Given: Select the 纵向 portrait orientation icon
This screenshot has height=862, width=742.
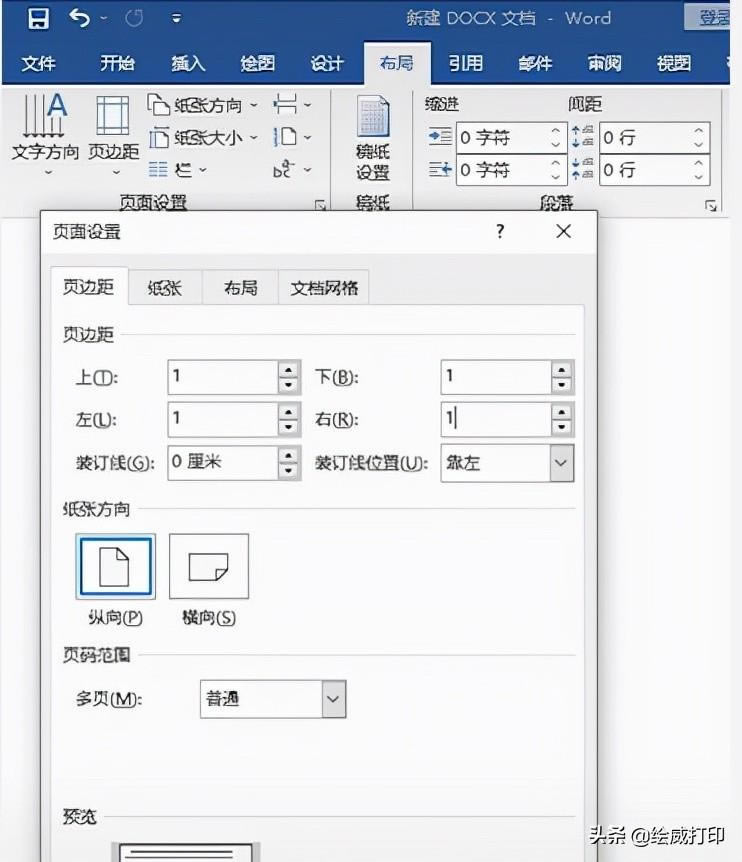Looking at the screenshot, I should pos(115,567).
